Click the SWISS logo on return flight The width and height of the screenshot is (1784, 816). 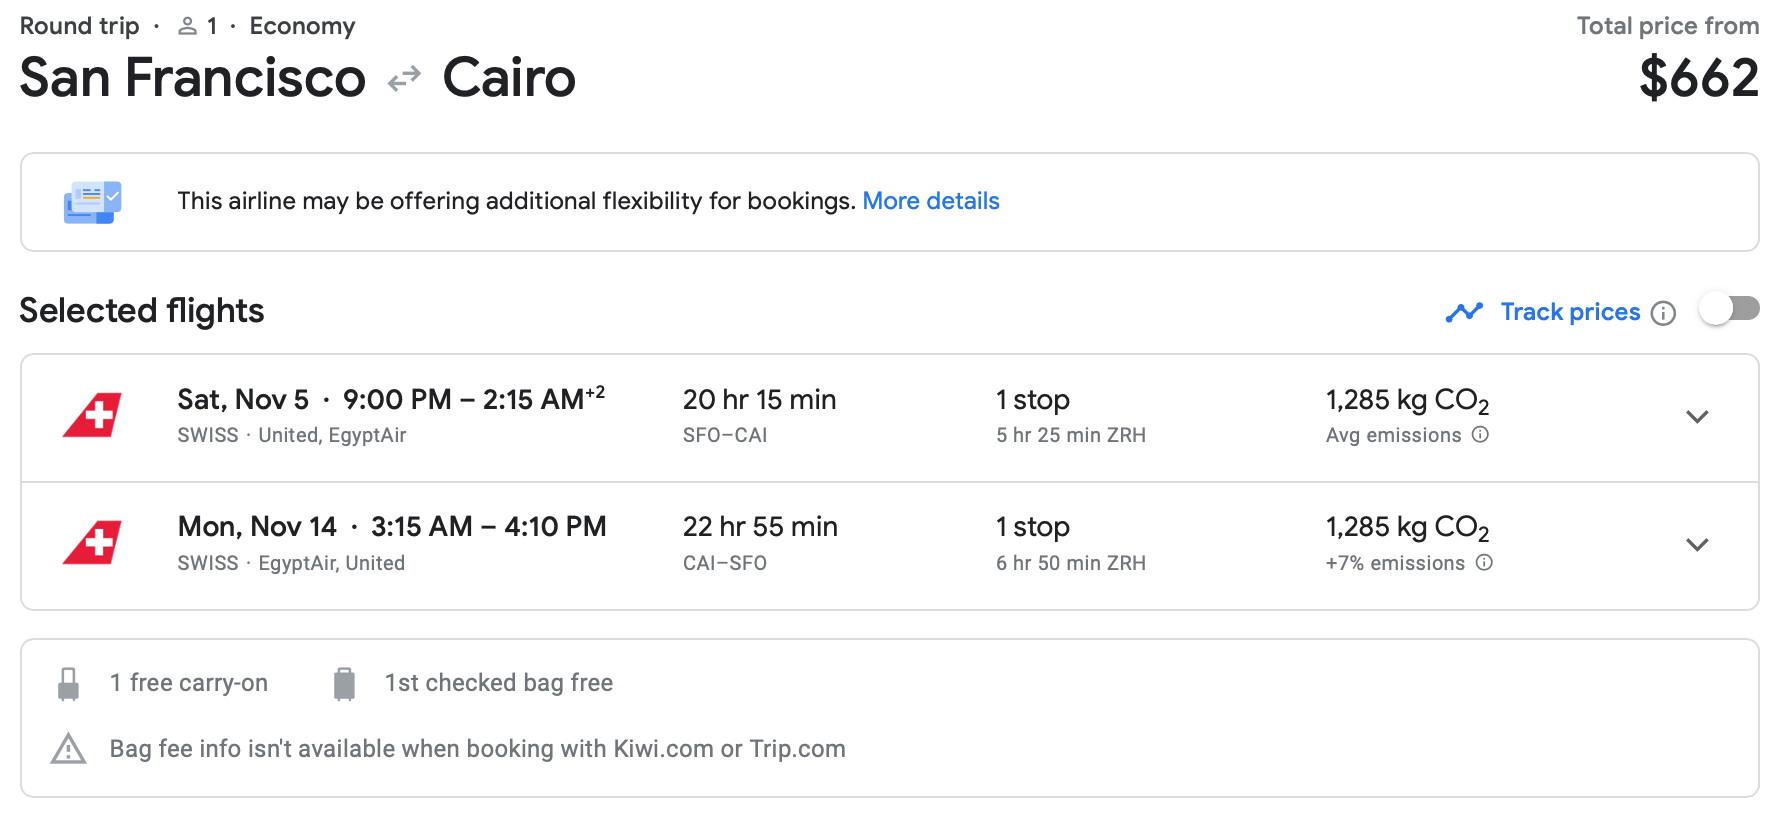[x=93, y=543]
